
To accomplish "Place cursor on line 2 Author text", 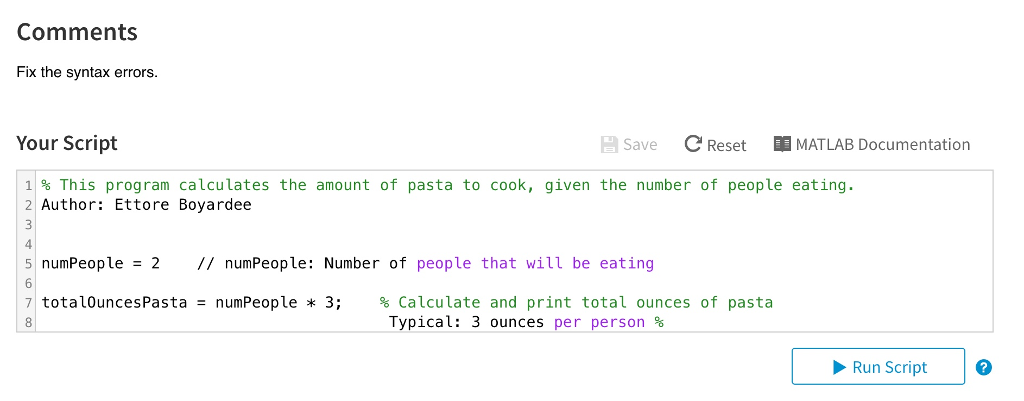I will tap(146, 205).
